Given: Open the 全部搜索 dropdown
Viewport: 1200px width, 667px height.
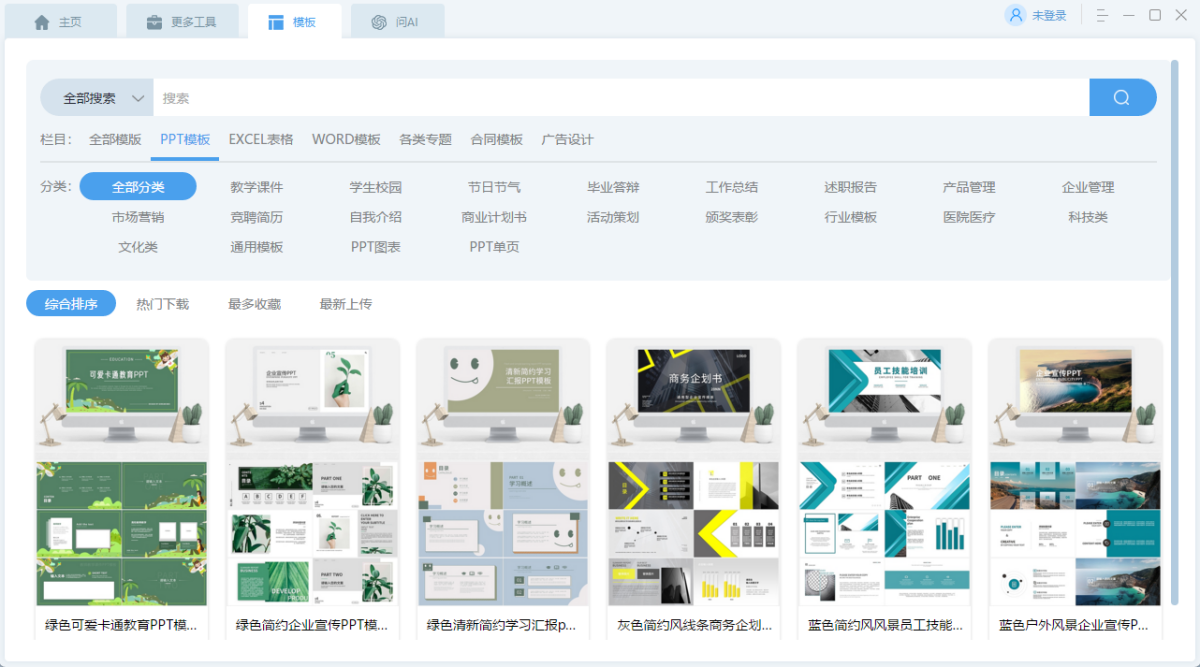Looking at the screenshot, I should click(97, 98).
